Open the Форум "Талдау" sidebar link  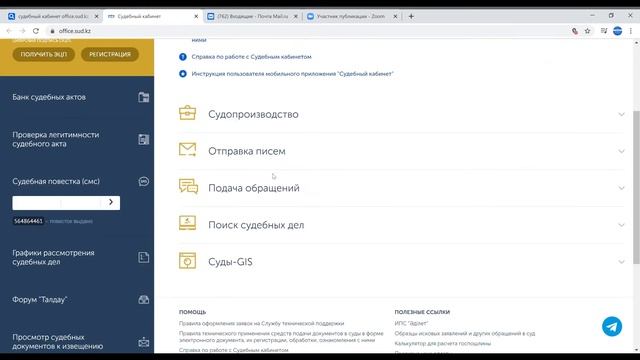click(x=40, y=300)
